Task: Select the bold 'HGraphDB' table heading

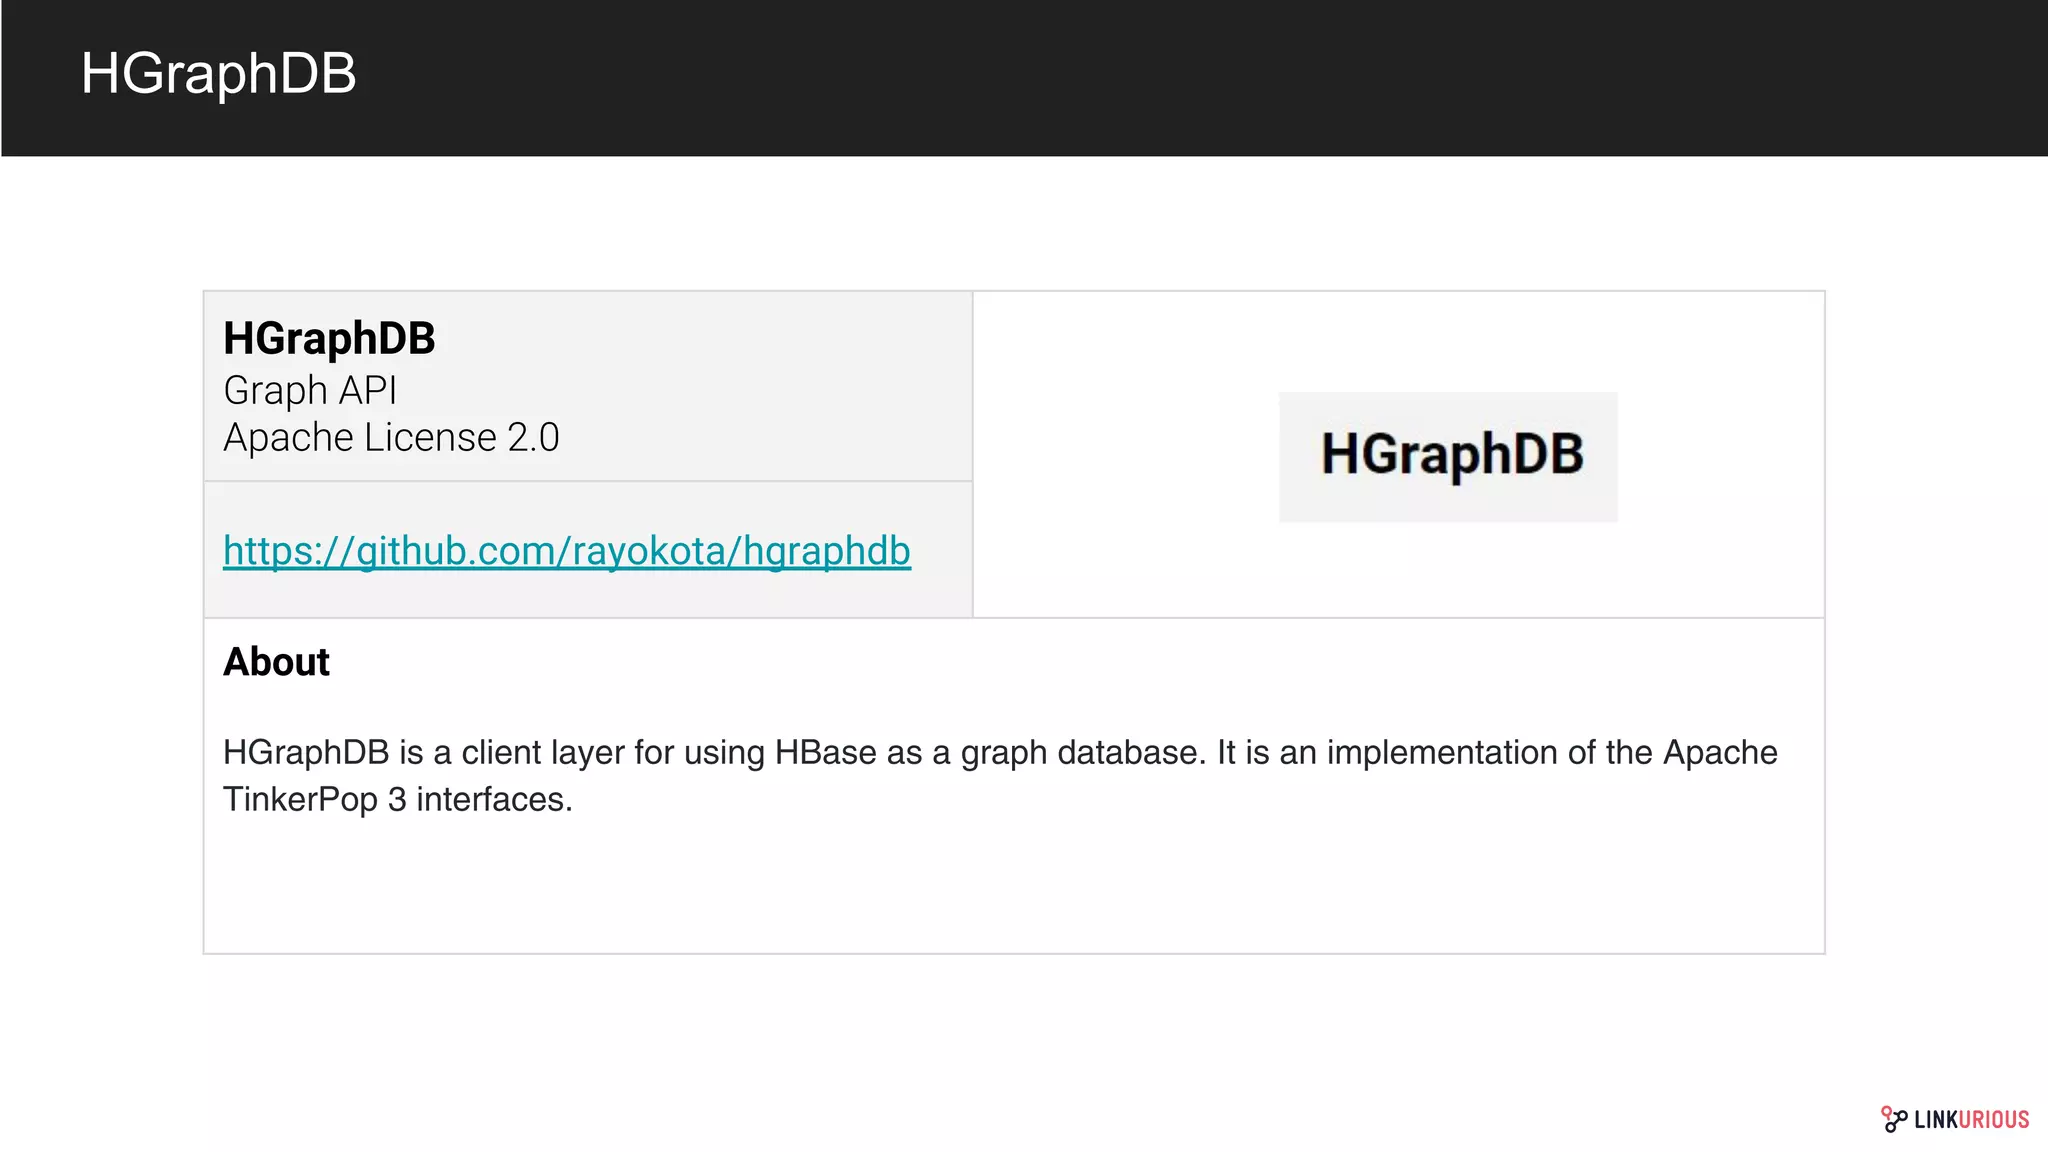Action: pos(329,338)
